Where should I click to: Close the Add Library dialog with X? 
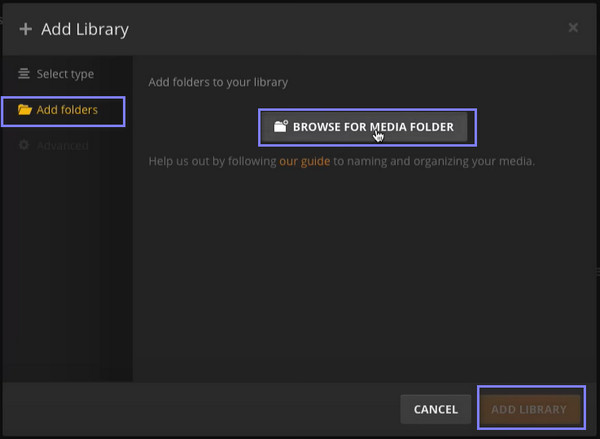click(573, 28)
